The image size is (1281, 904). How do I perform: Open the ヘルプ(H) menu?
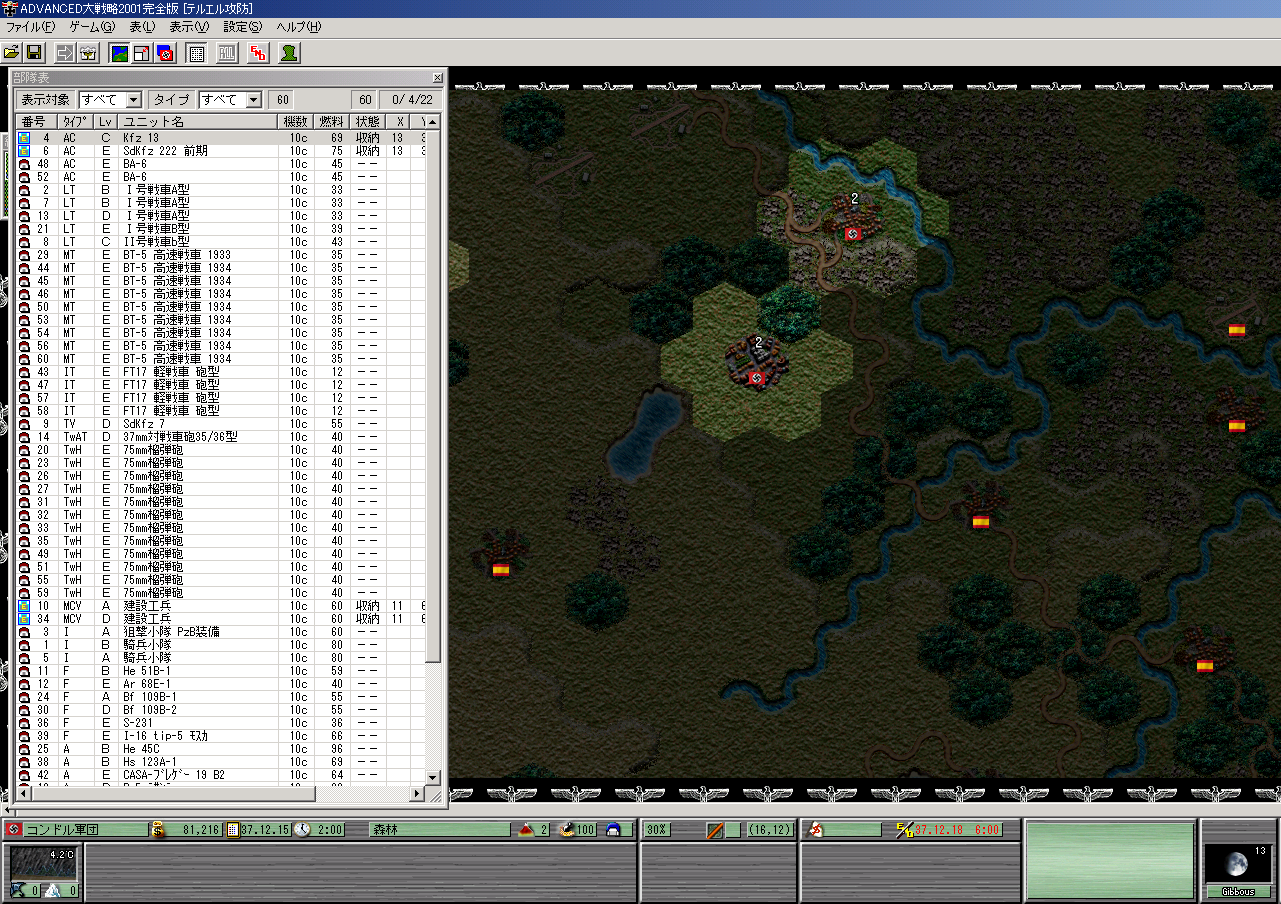click(x=299, y=27)
